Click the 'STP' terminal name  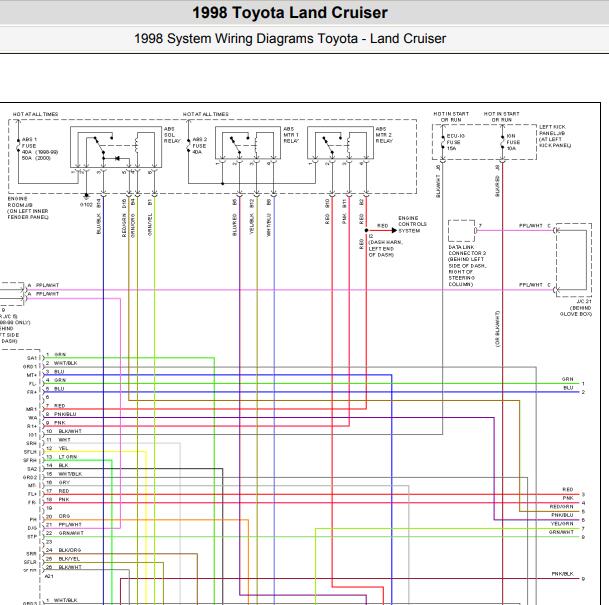[x=32, y=537]
